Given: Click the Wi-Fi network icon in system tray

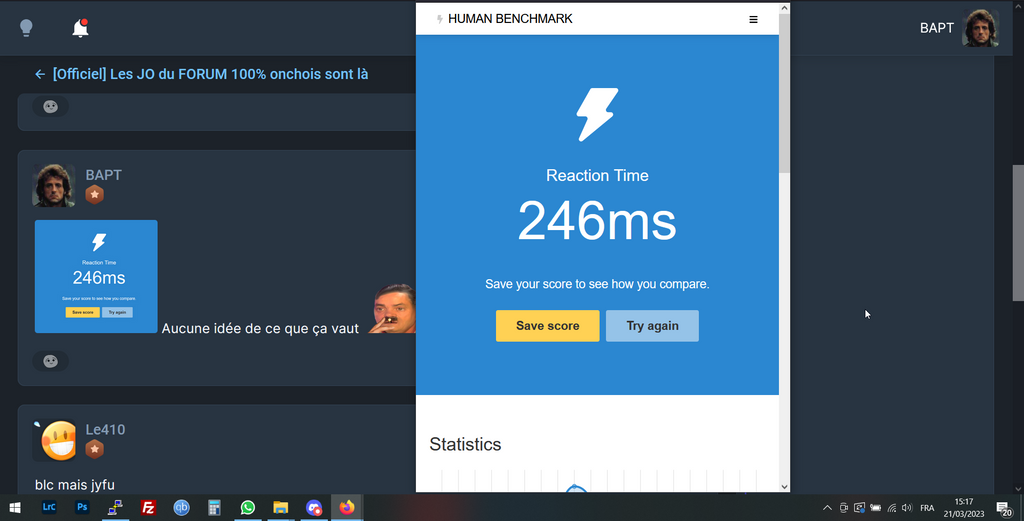Looking at the screenshot, I should pos(891,508).
